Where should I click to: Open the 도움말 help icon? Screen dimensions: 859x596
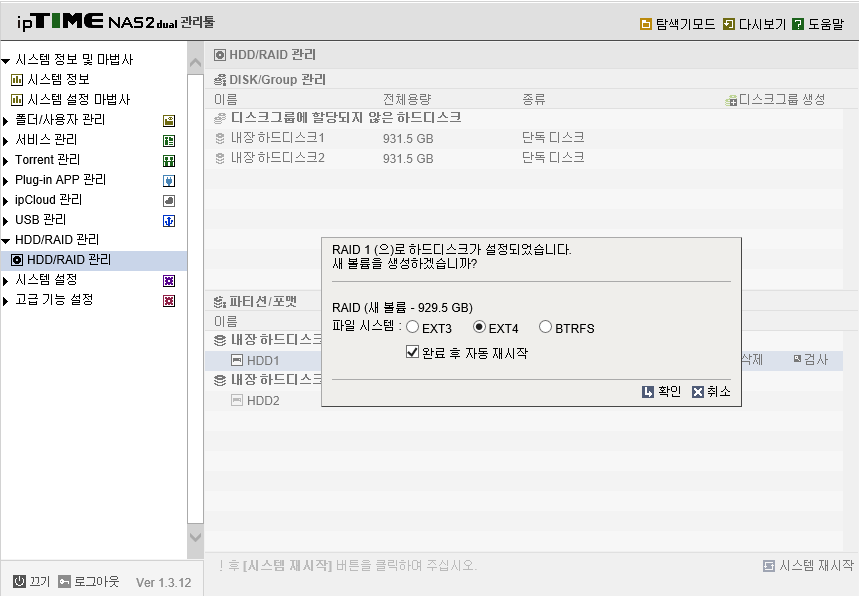point(798,24)
